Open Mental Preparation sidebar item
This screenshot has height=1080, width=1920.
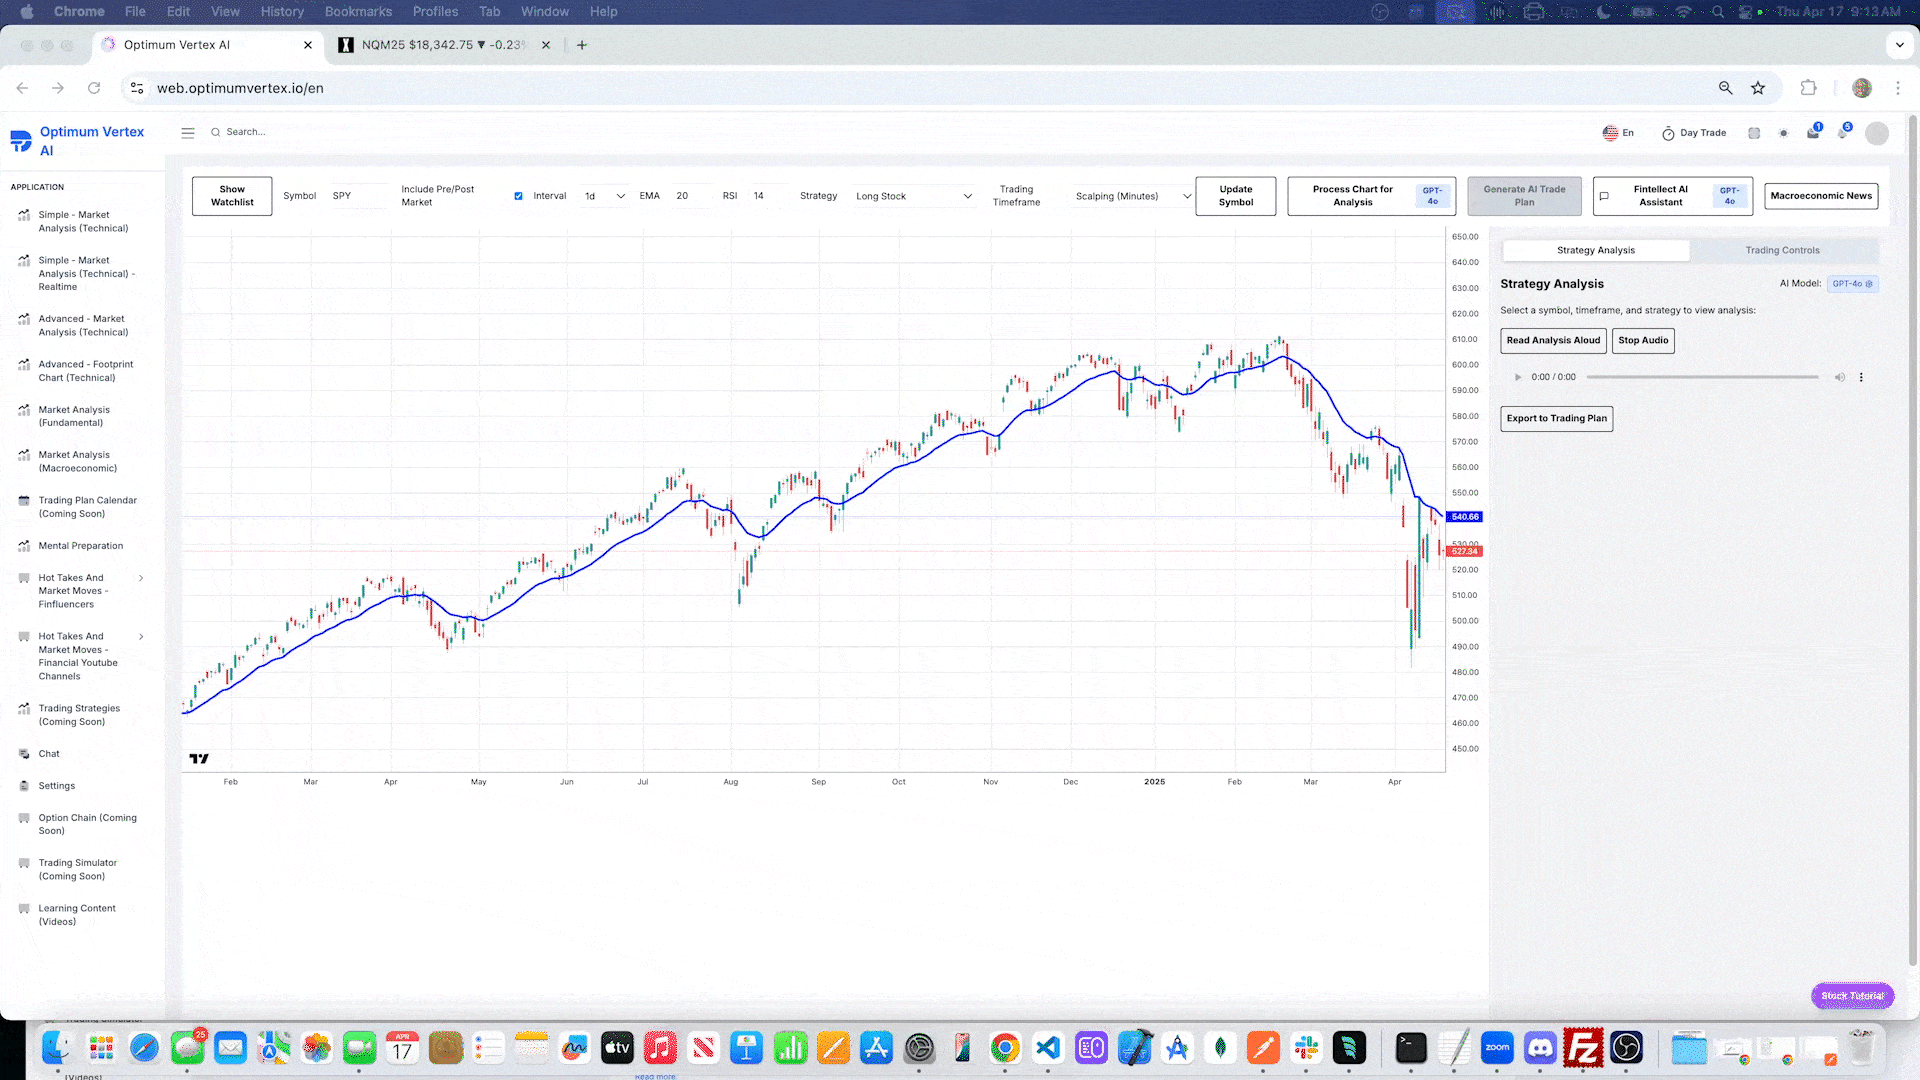point(81,546)
